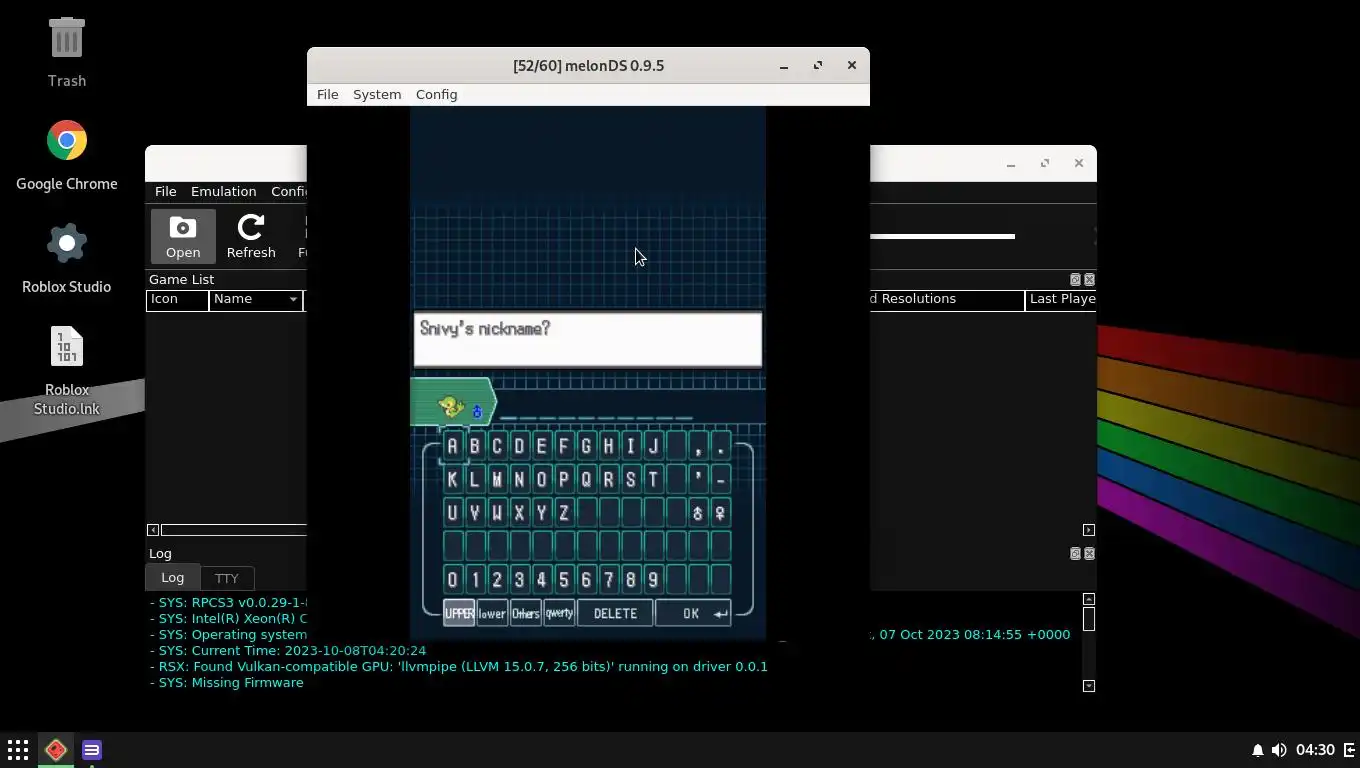This screenshot has height=768, width=1360.
Task: Confirm nickname with OK key
Action: point(693,613)
